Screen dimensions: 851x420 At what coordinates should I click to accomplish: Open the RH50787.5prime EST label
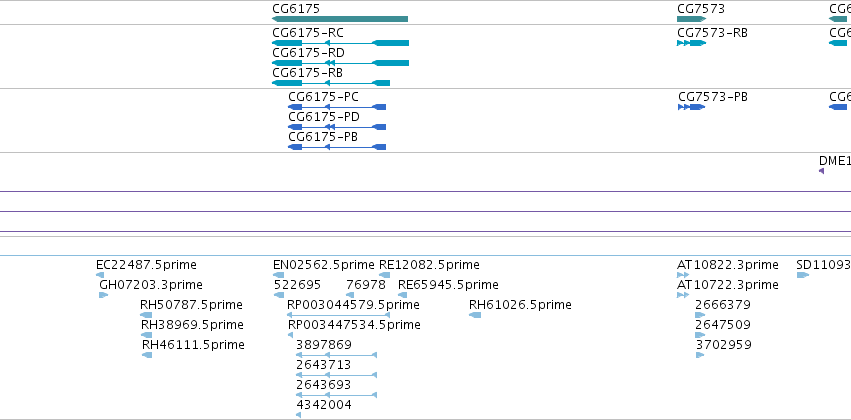pyautogui.click(x=191, y=305)
